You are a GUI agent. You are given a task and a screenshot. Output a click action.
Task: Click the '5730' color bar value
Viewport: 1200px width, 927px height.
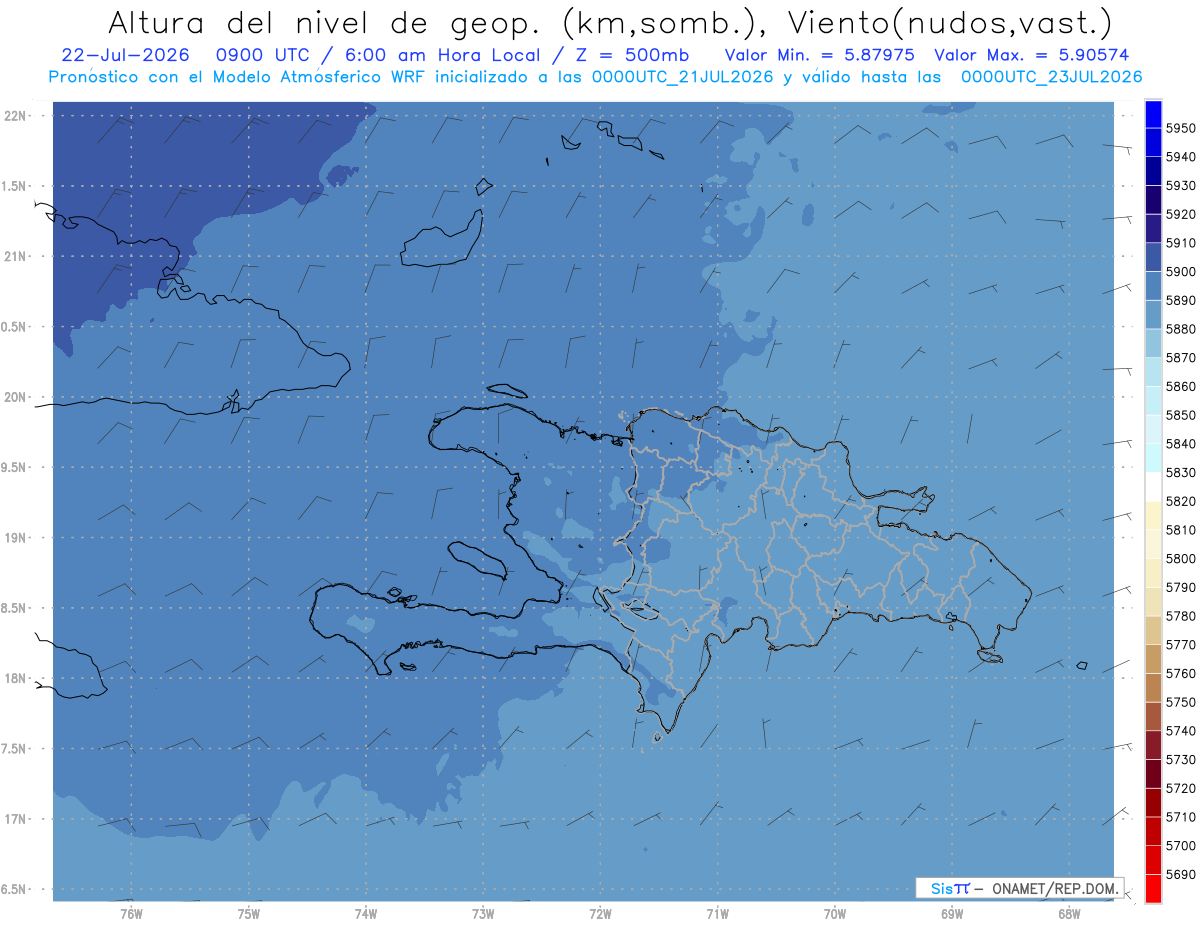tap(1180, 760)
